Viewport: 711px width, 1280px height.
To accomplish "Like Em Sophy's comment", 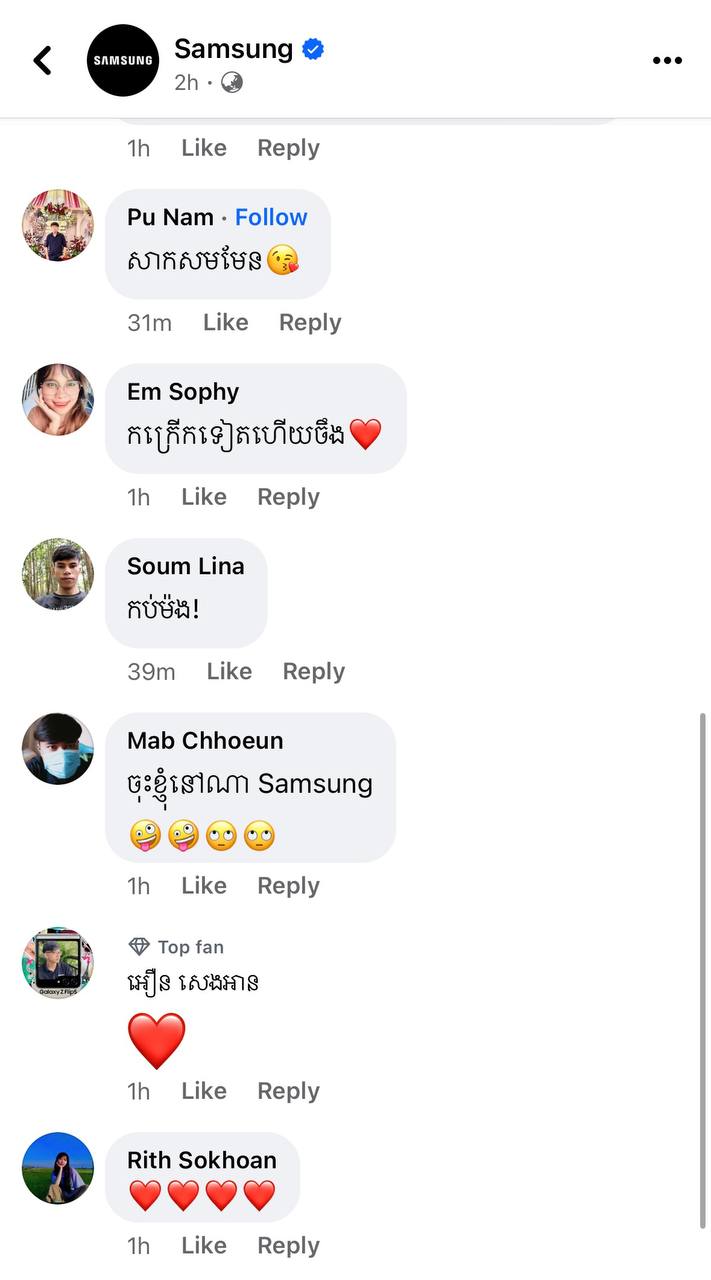I will point(204,497).
